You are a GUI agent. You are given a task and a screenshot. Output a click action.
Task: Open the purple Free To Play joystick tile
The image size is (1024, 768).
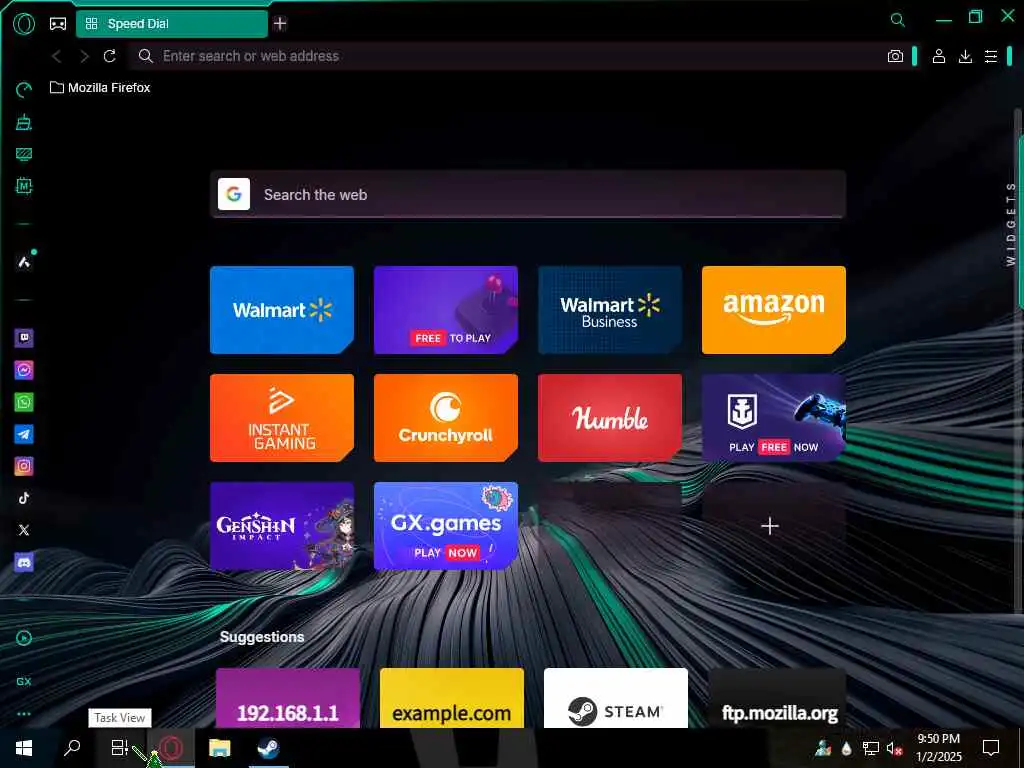pyautogui.click(x=446, y=310)
